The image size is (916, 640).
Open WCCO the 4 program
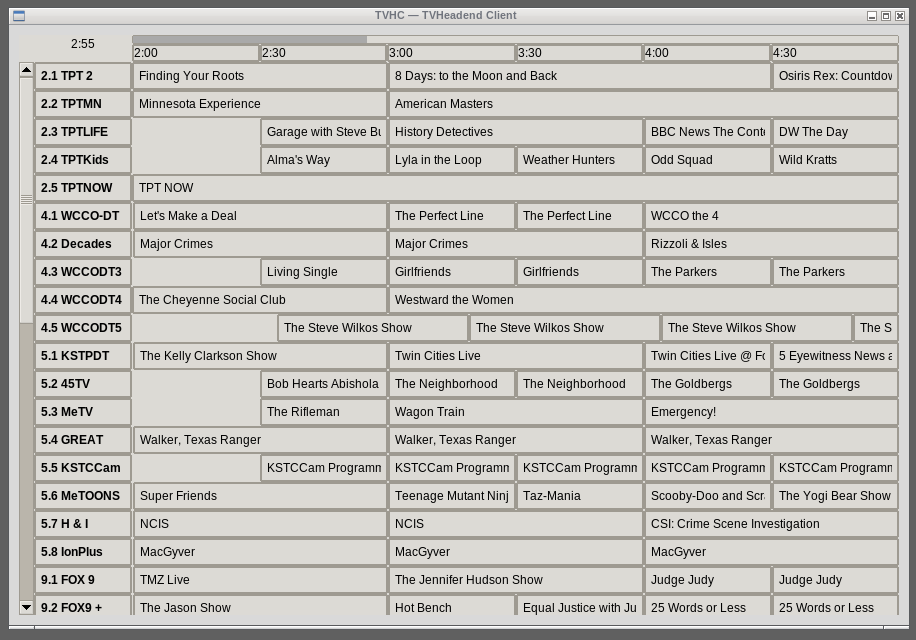click(771, 216)
